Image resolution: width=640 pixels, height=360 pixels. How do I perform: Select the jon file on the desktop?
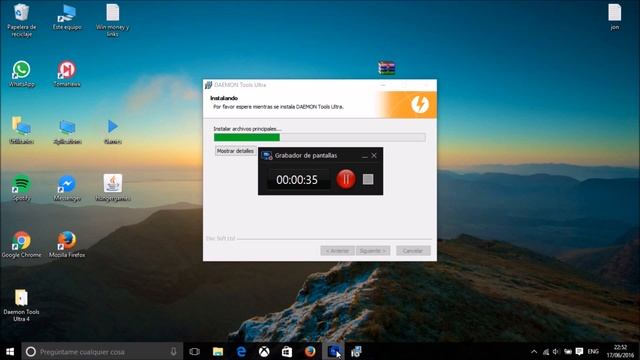pos(615,17)
